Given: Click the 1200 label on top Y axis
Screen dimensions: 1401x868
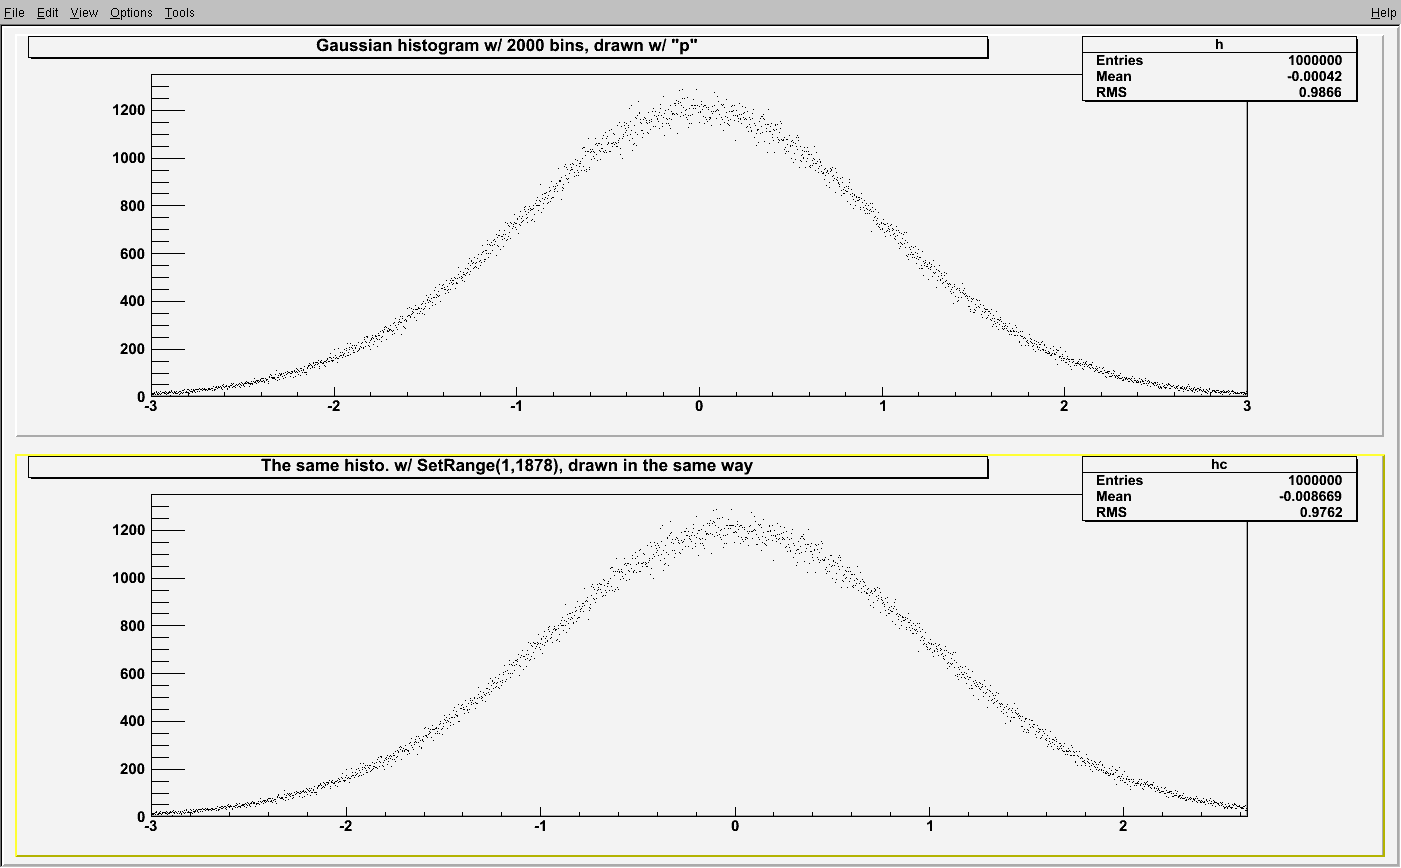Looking at the screenshot, I should click(128, 110).
